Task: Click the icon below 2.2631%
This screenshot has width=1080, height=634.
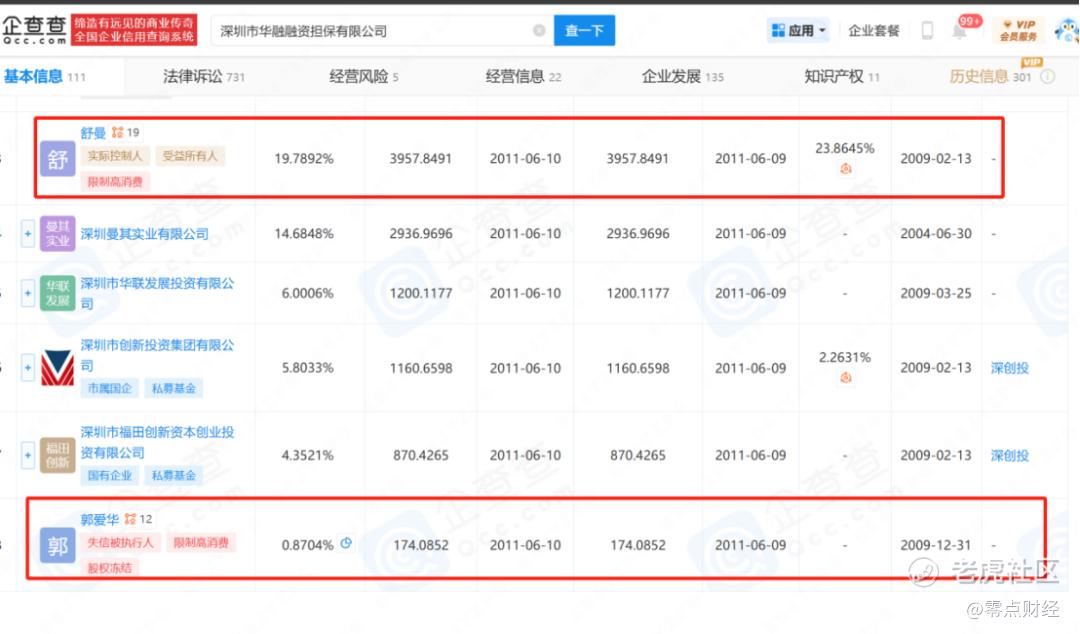Action: (845, 378)
